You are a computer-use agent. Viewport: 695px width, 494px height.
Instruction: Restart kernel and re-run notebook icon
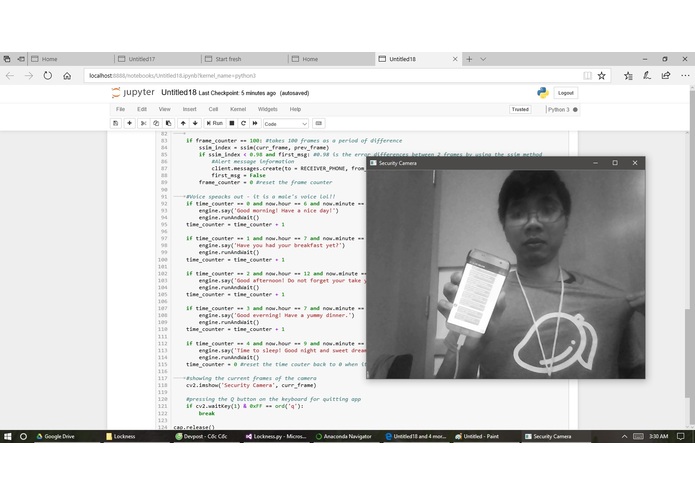point(255,123)
